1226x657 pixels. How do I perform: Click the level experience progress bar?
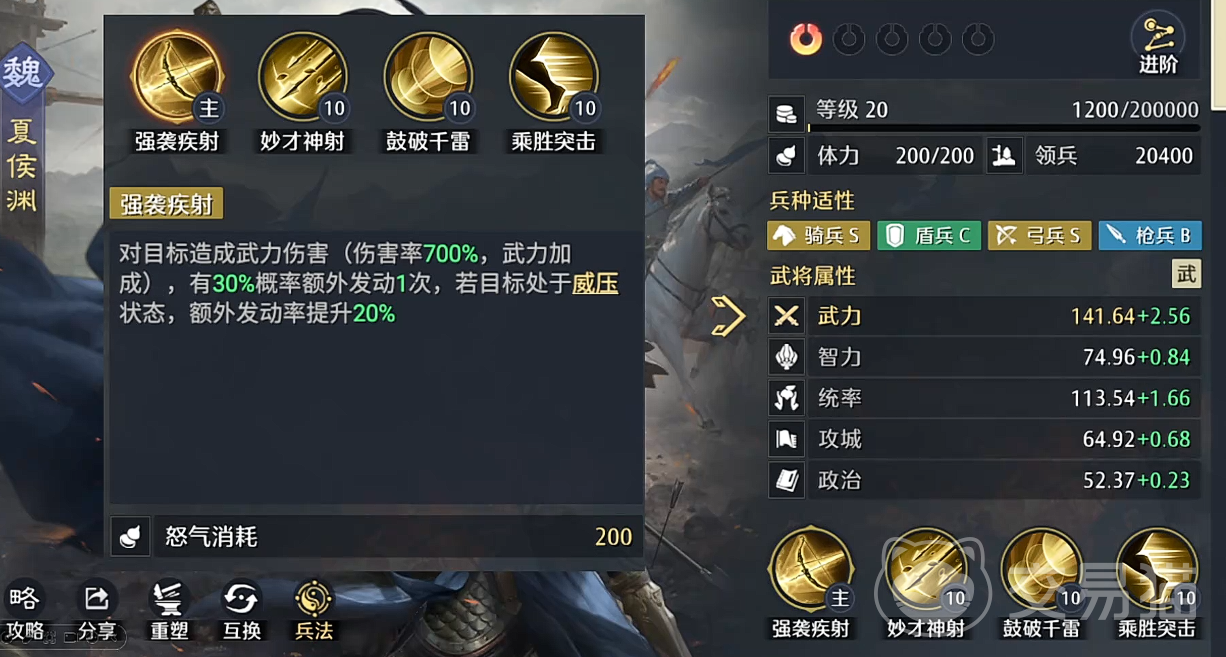1003,128
